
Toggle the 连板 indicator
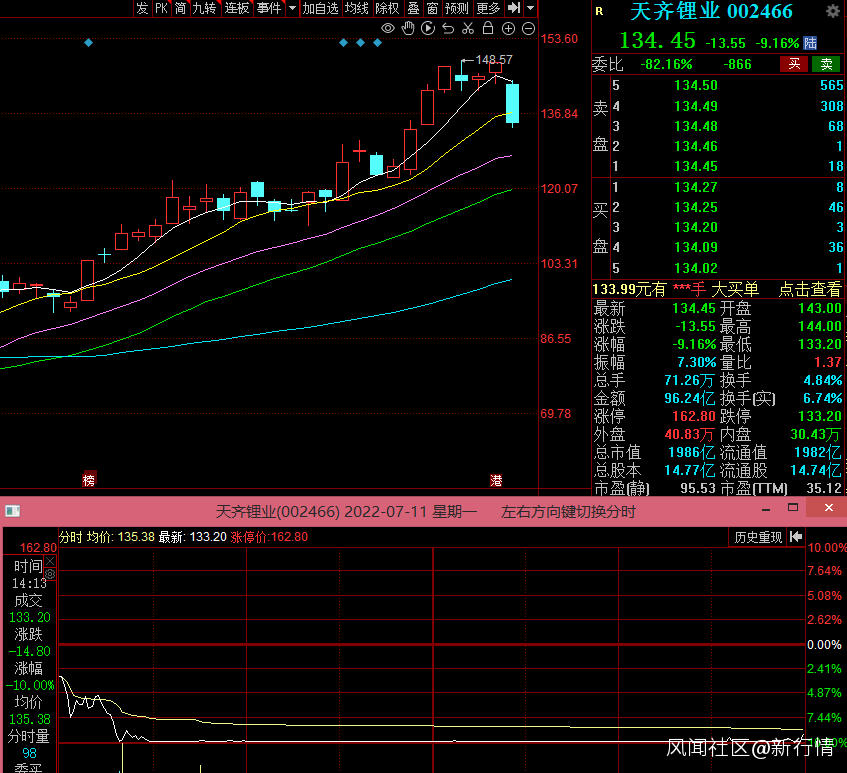[x=237, y=8]
